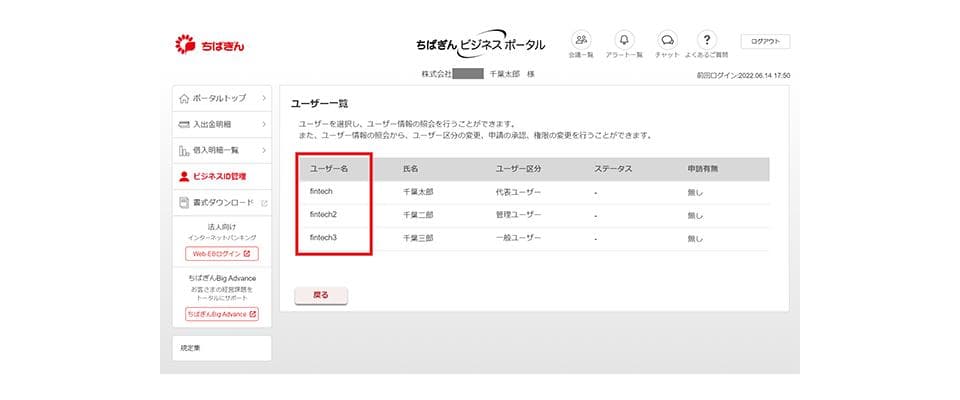Open アラート一覧 bell icon
Screen dimensions: 960x400
click(625, 40)
